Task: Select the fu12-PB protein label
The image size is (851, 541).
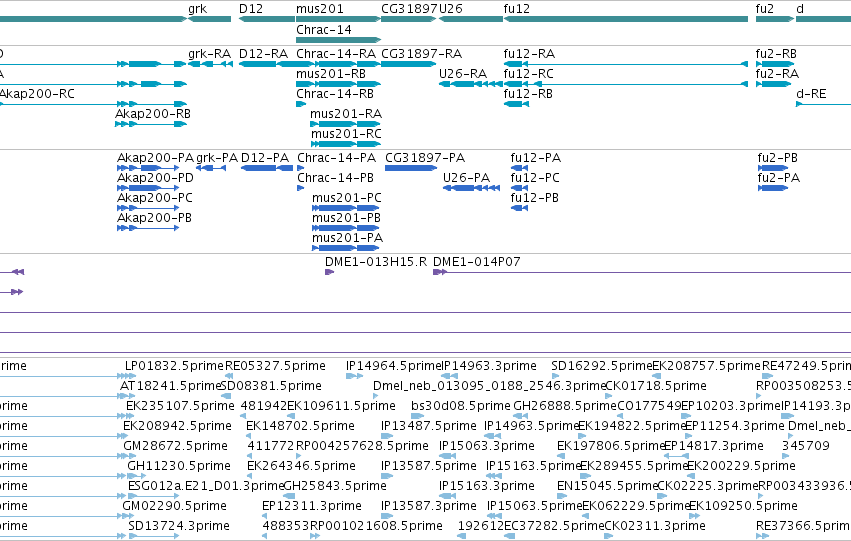Action: [x=535, y=198]
